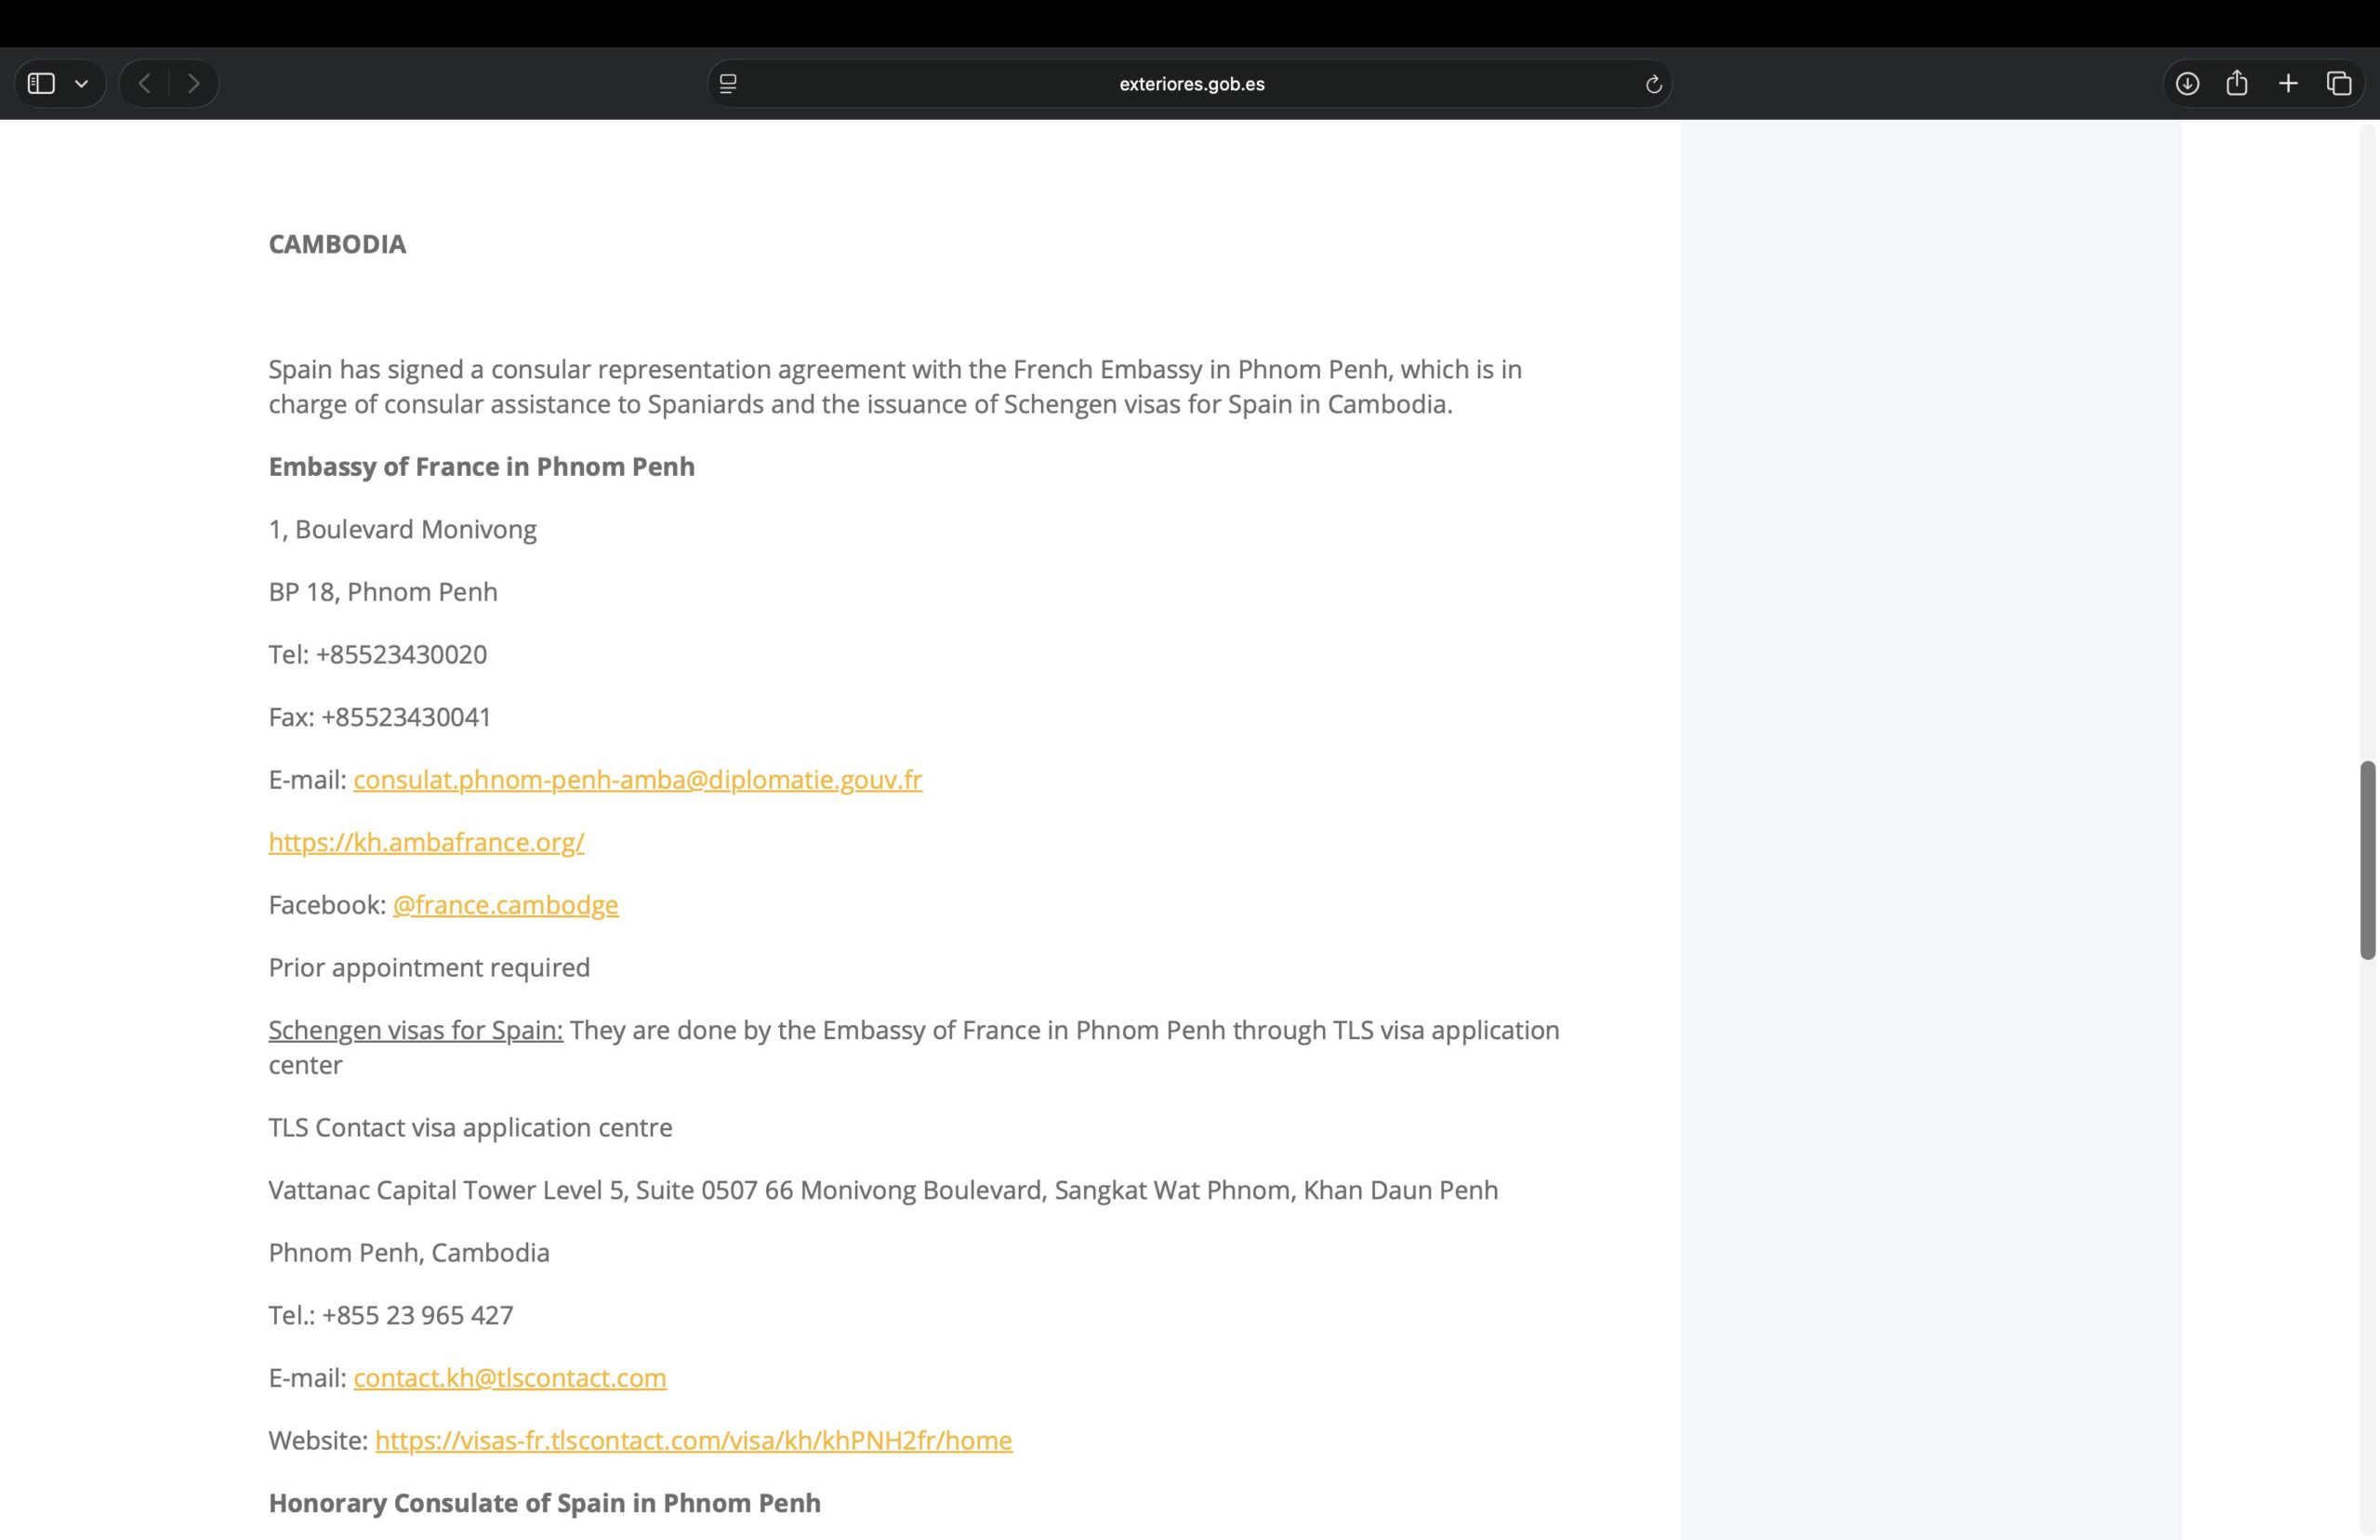The image size is (2380, 1540).
Task: Open the visas-fr.tlscontact.com website link
Action: pos(693,1441)
